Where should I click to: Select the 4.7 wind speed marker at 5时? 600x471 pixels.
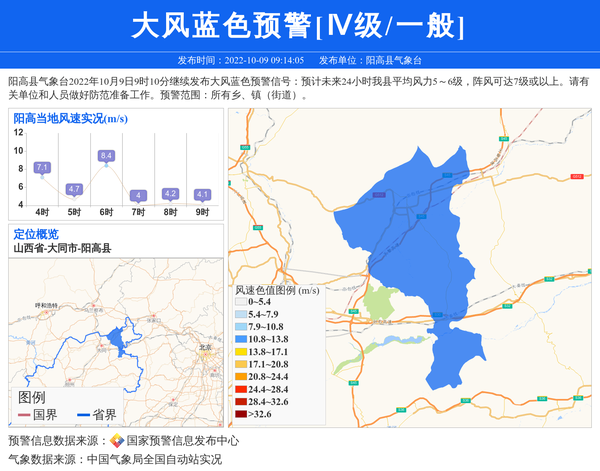74,189
